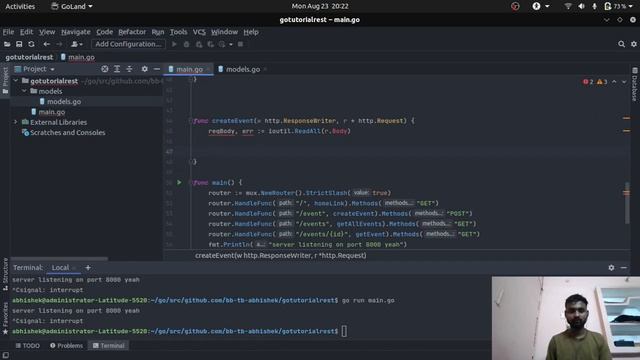
Task: Click the debug bug icon
Action: pos(187,44)
